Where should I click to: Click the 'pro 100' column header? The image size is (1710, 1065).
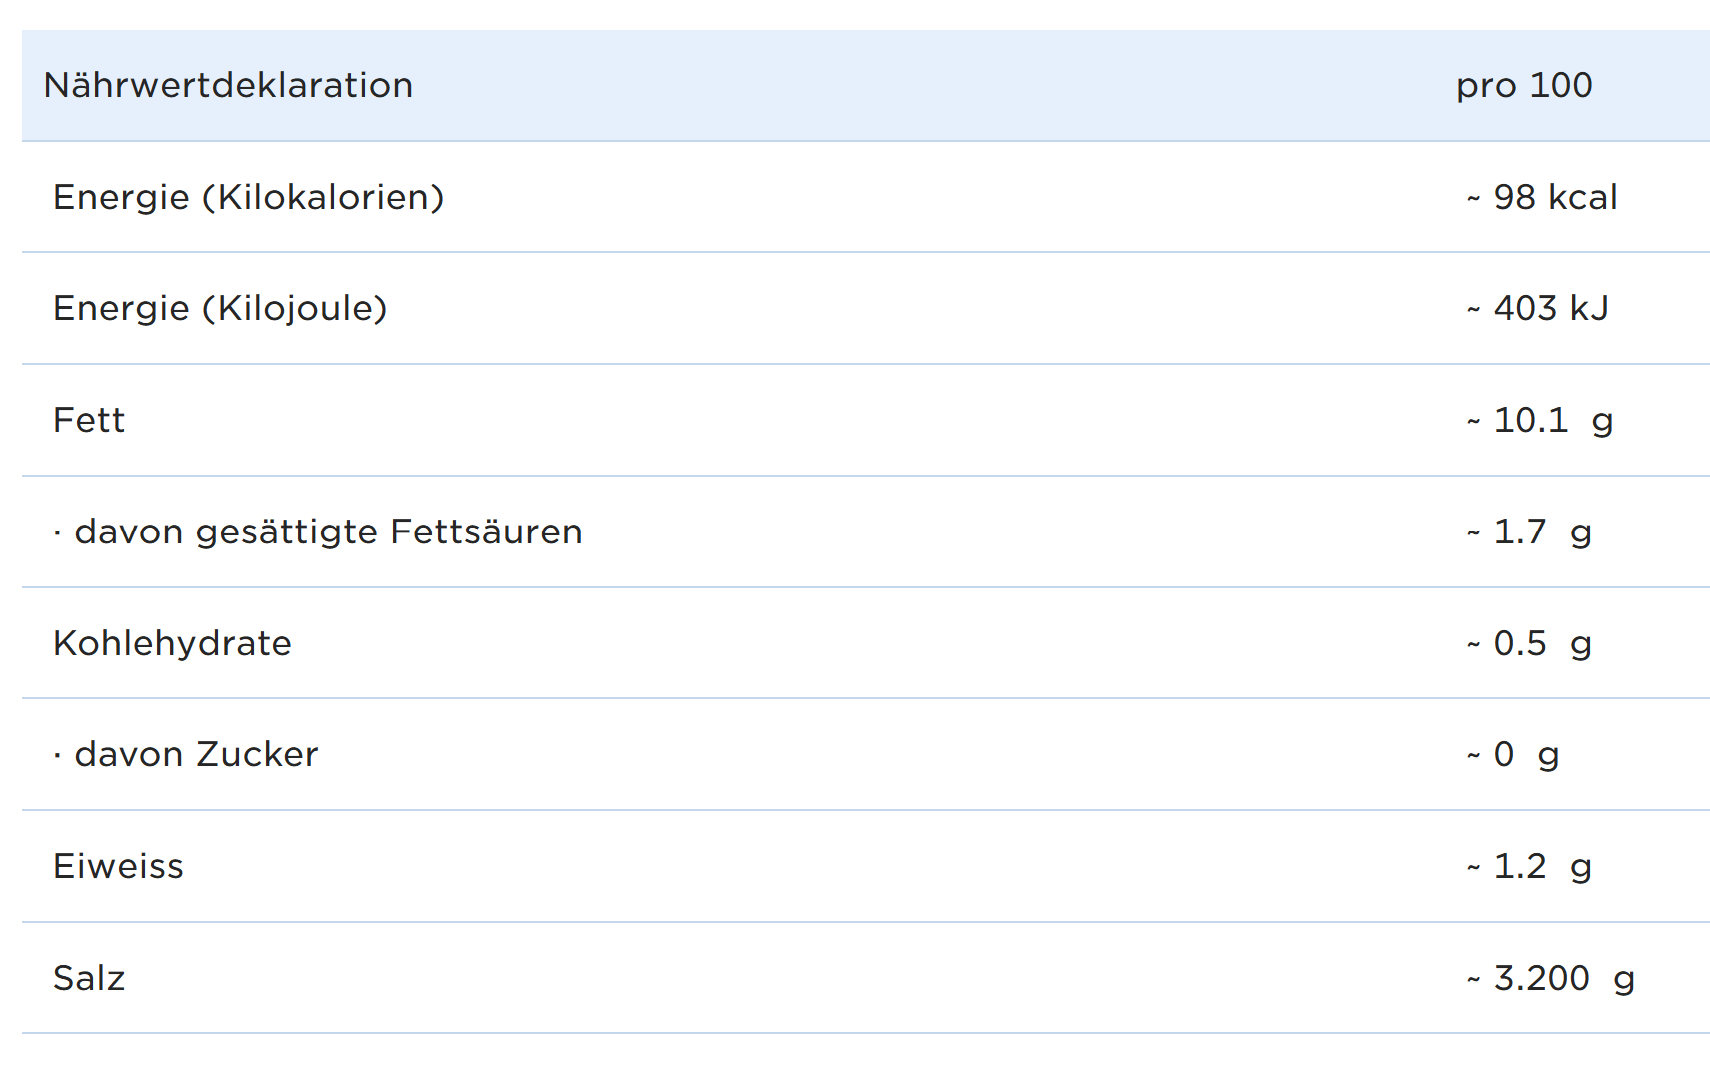click(x=1523, y=86)
